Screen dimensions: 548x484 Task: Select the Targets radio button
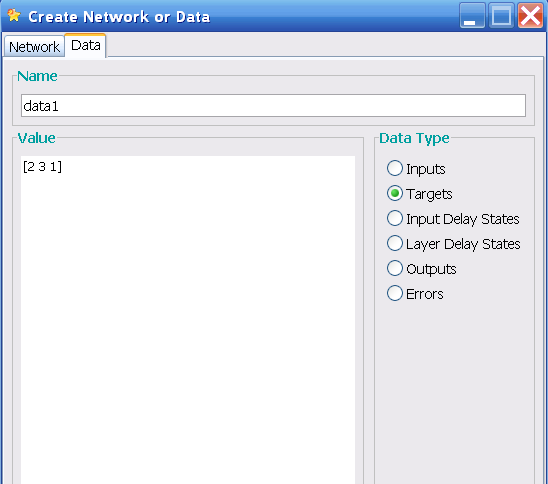[419, 194]
